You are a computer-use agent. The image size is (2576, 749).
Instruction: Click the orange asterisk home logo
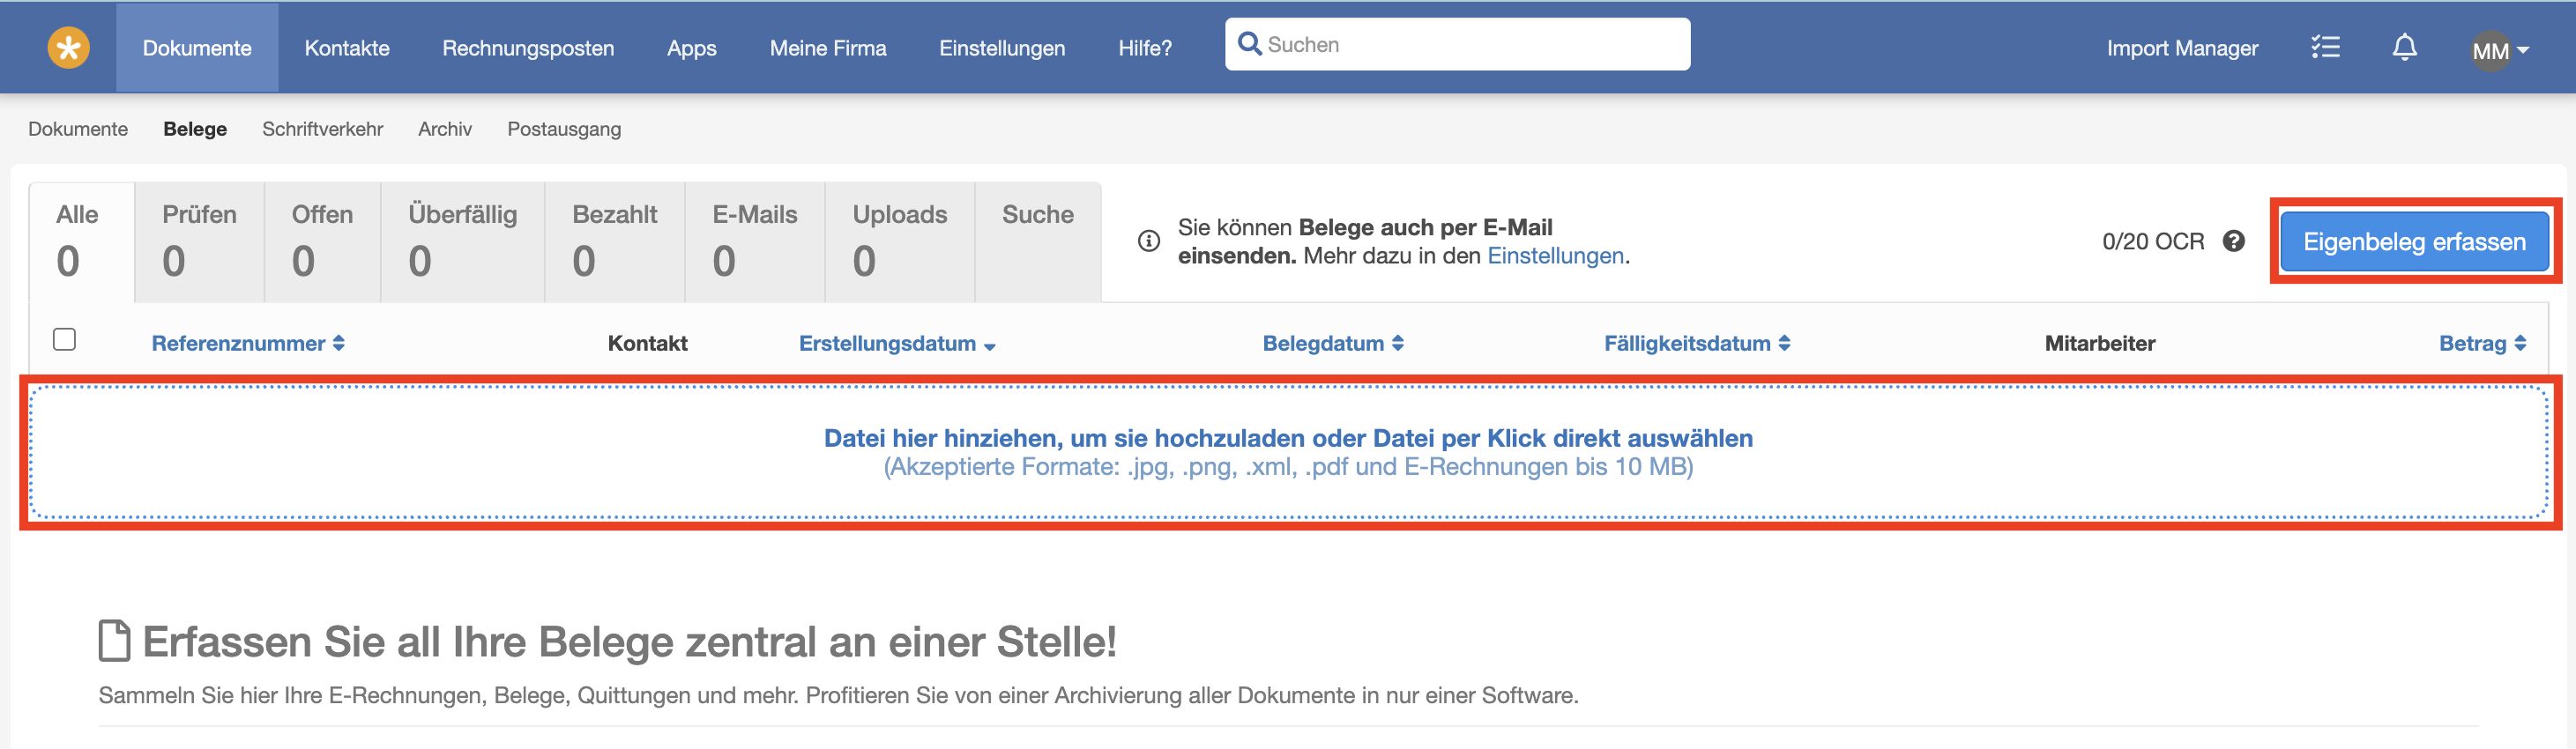68,48
